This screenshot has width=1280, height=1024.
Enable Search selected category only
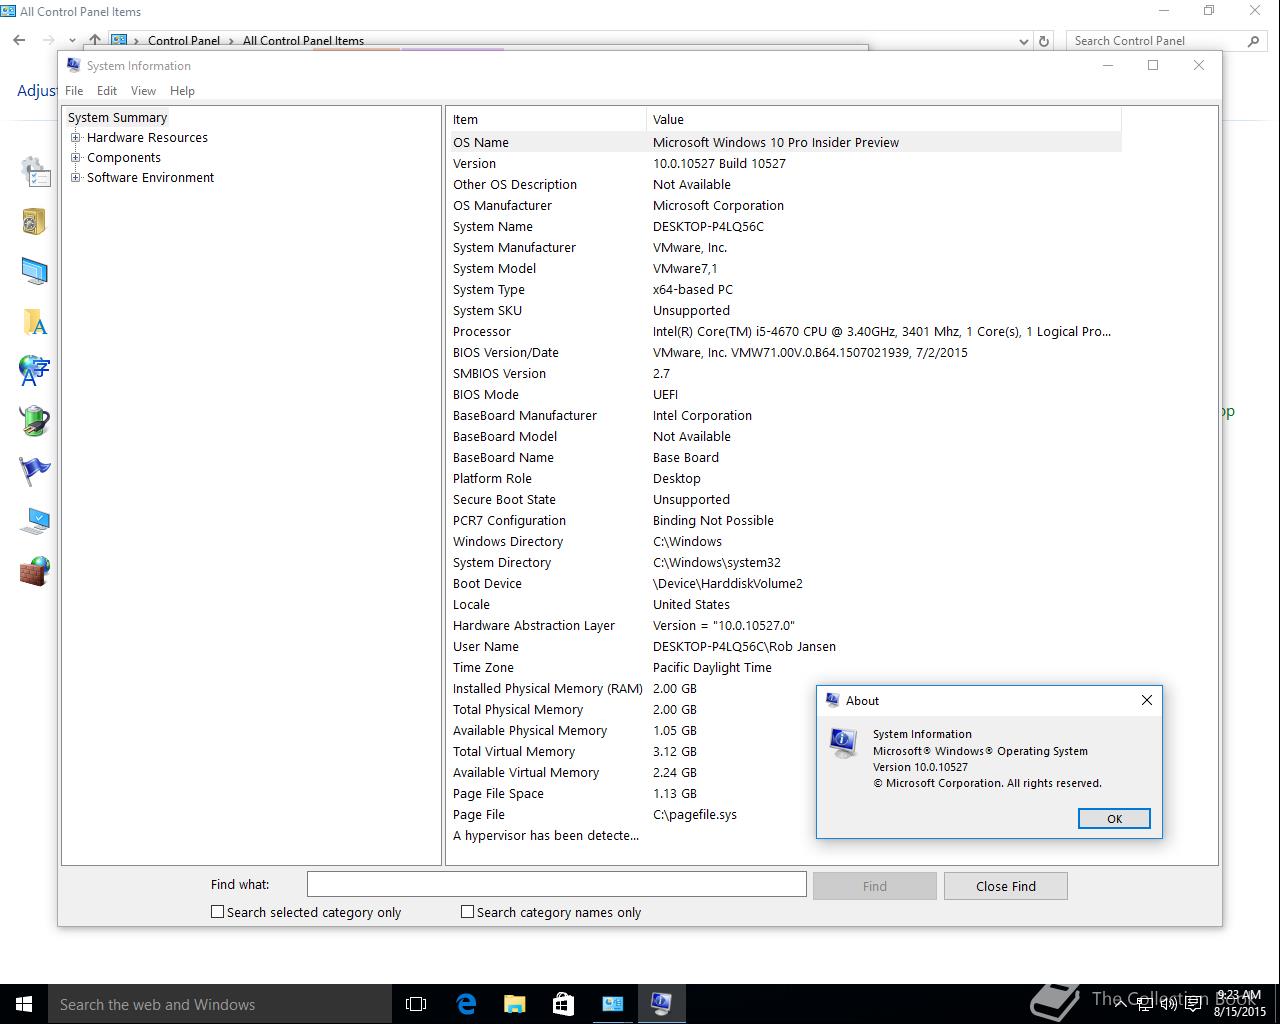(217, 912)
